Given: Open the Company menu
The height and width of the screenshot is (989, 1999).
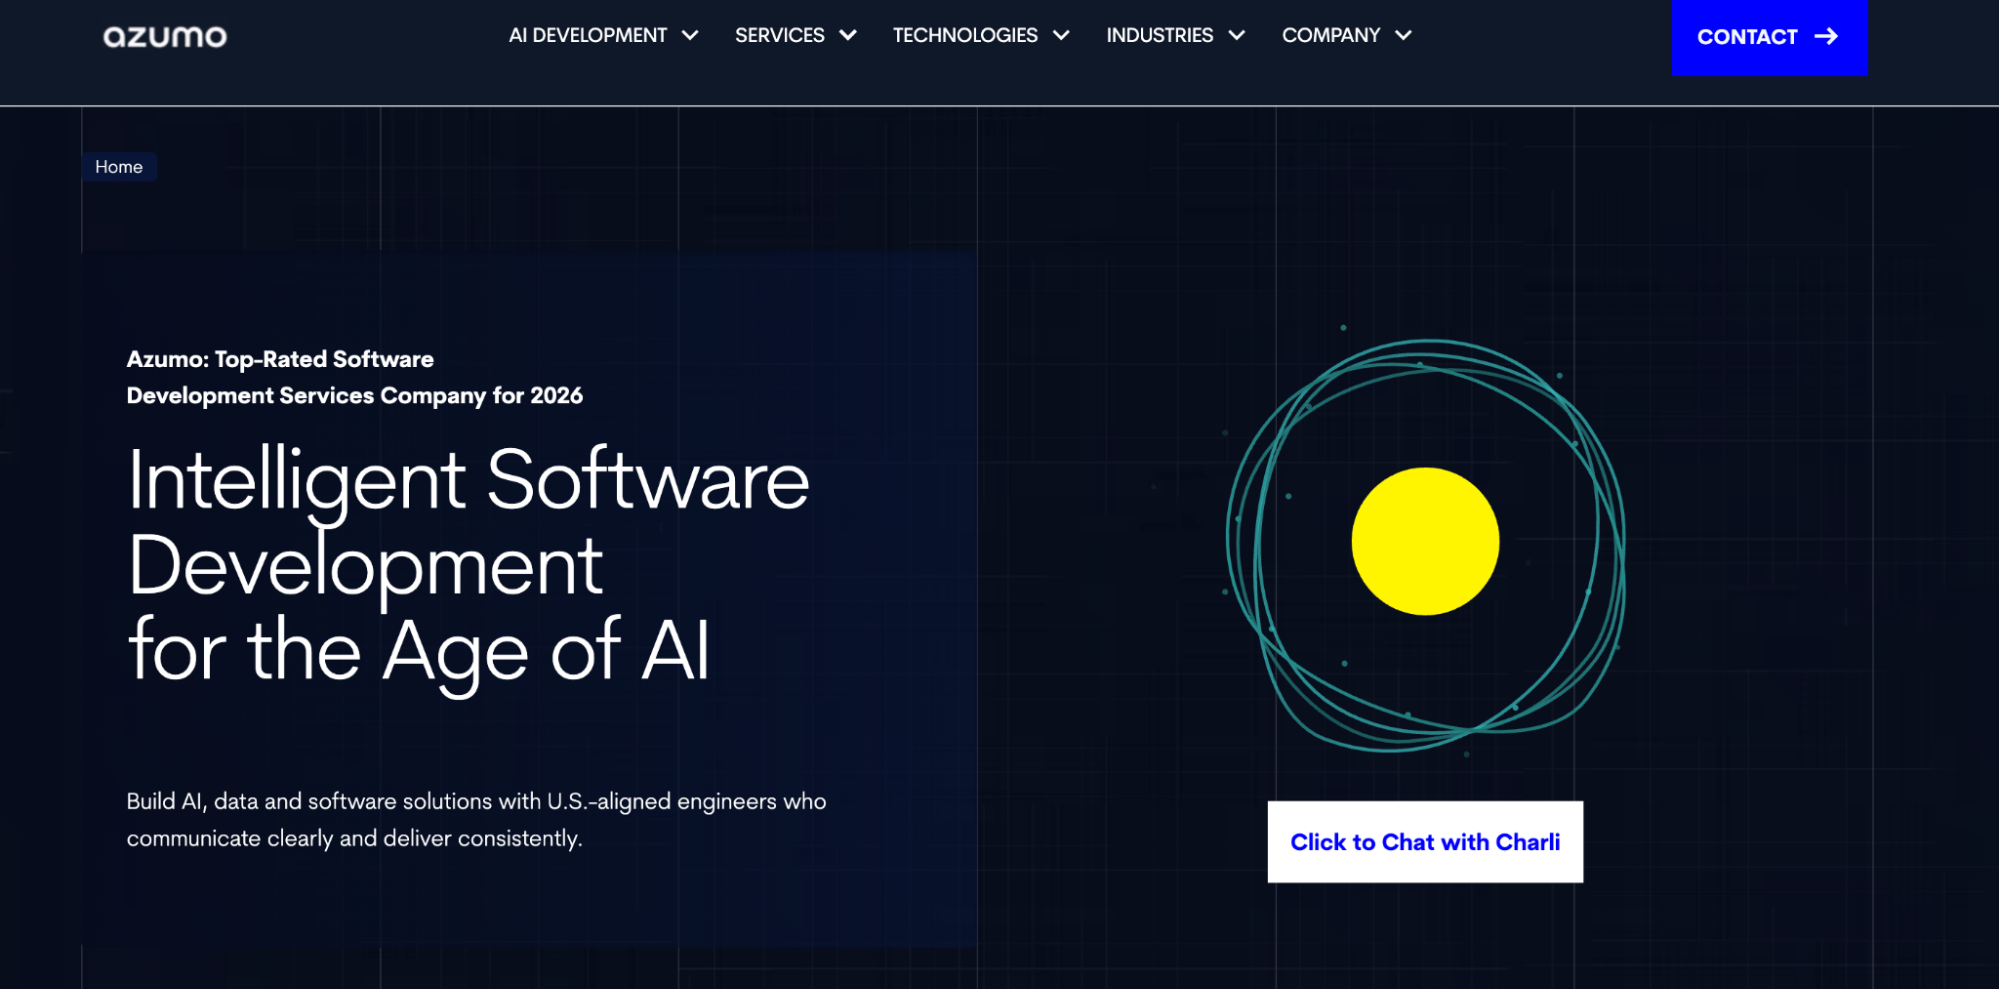Looking at the screenshot, I should pyautogui.click(x=1347, y=35).
